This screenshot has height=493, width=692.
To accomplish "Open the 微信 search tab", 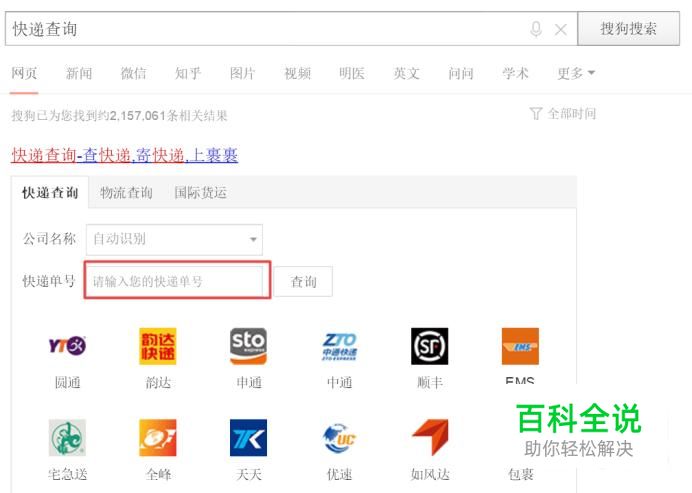I will click(x=134, y=73).
